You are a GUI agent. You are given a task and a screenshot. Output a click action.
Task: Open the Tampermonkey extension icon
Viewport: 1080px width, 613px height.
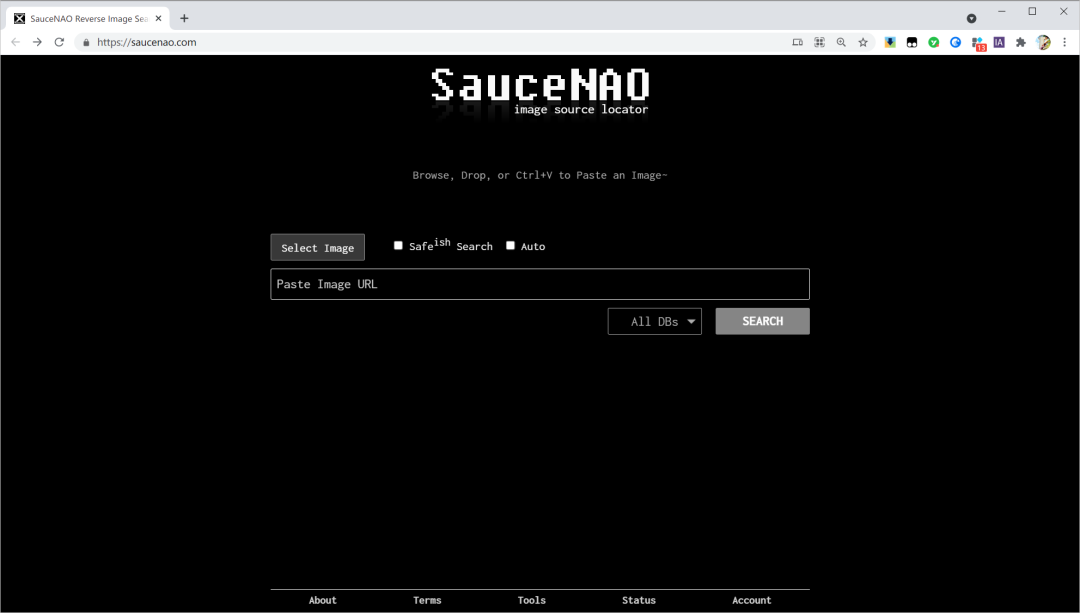point(912,42)
